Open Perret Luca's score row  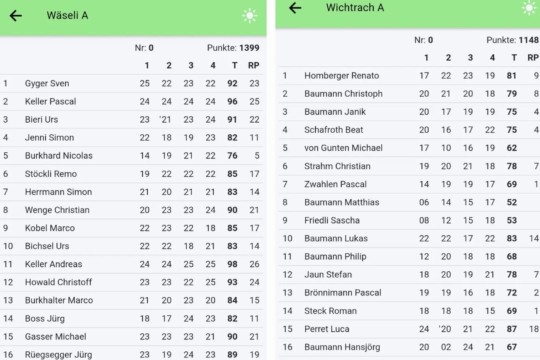[x=410, y=329]
